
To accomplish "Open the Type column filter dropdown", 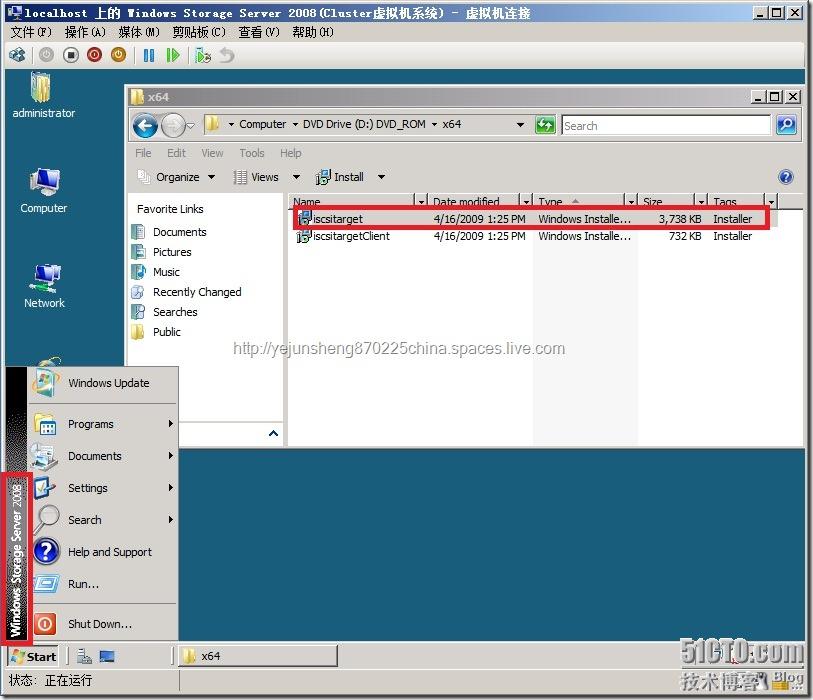I will pyautogui.click(x=631, y=201).
